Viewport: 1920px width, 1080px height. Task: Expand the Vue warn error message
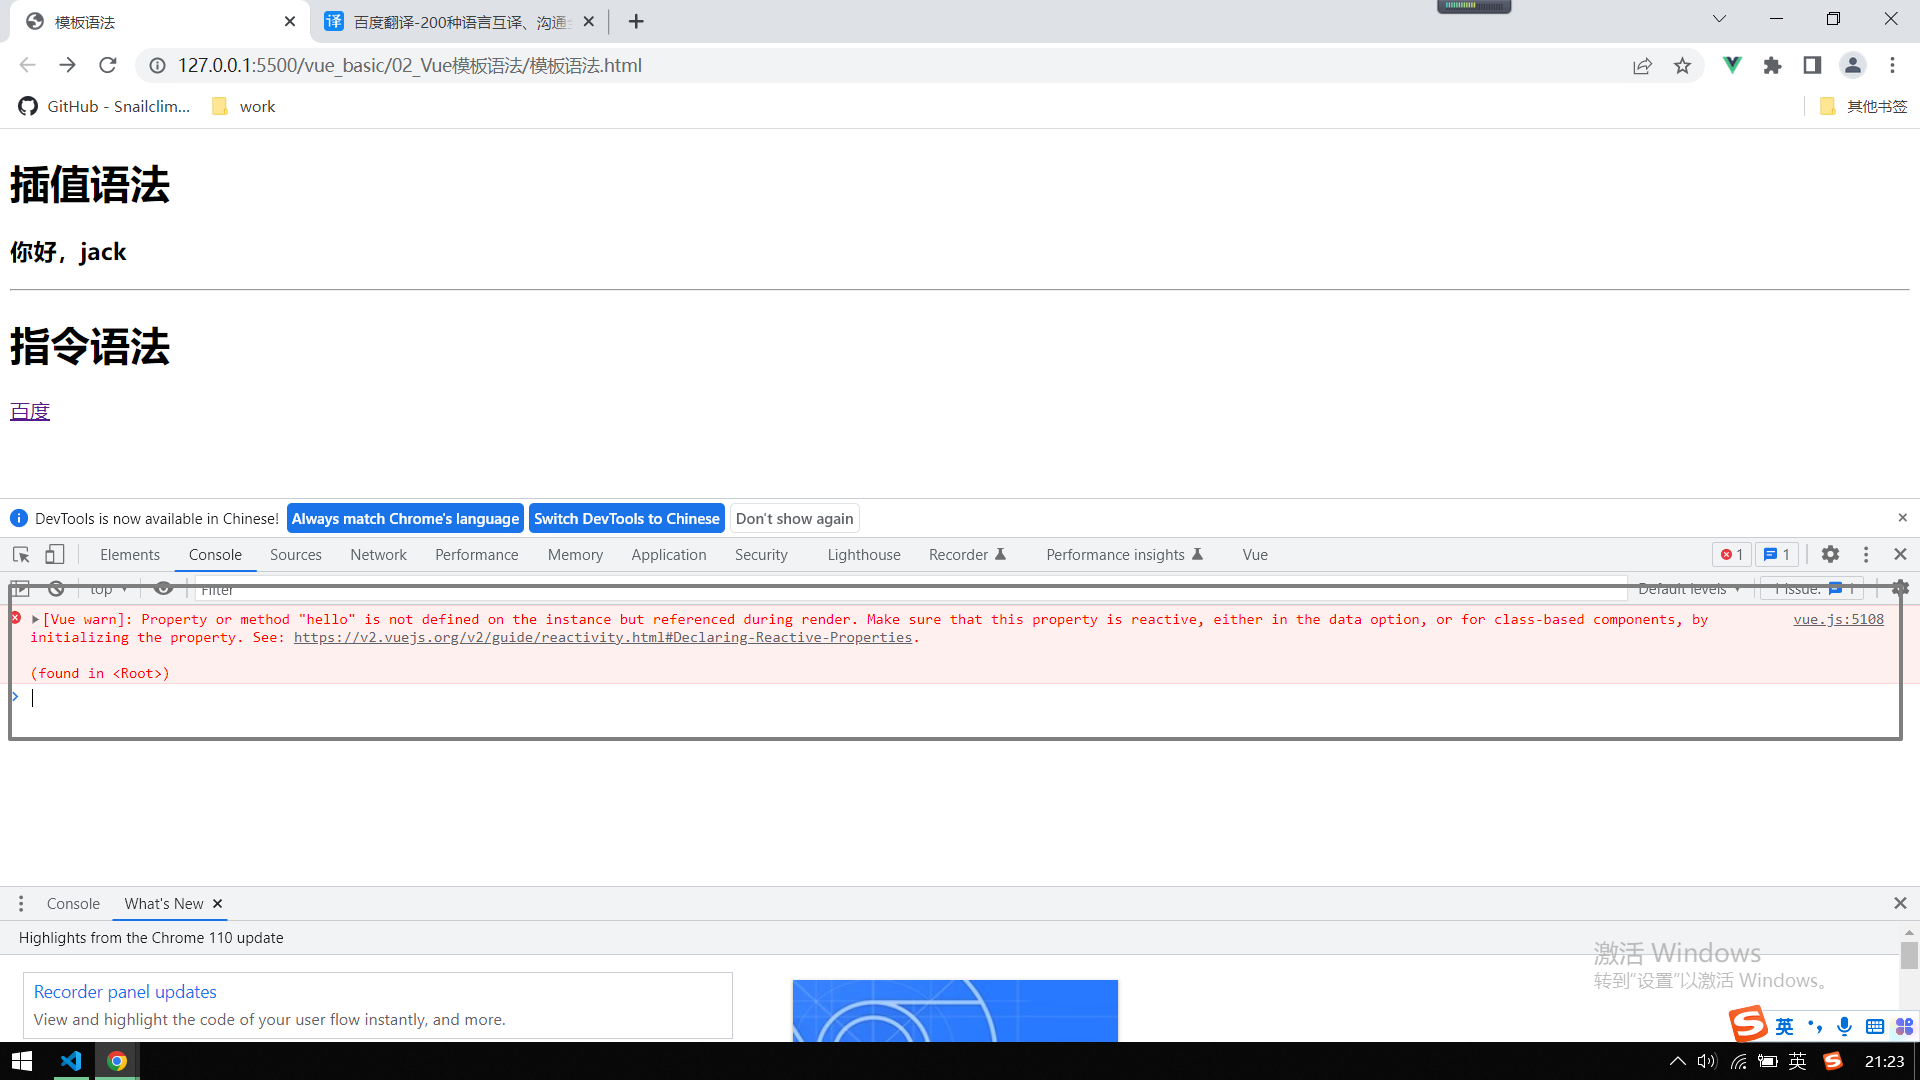(36, 619)
